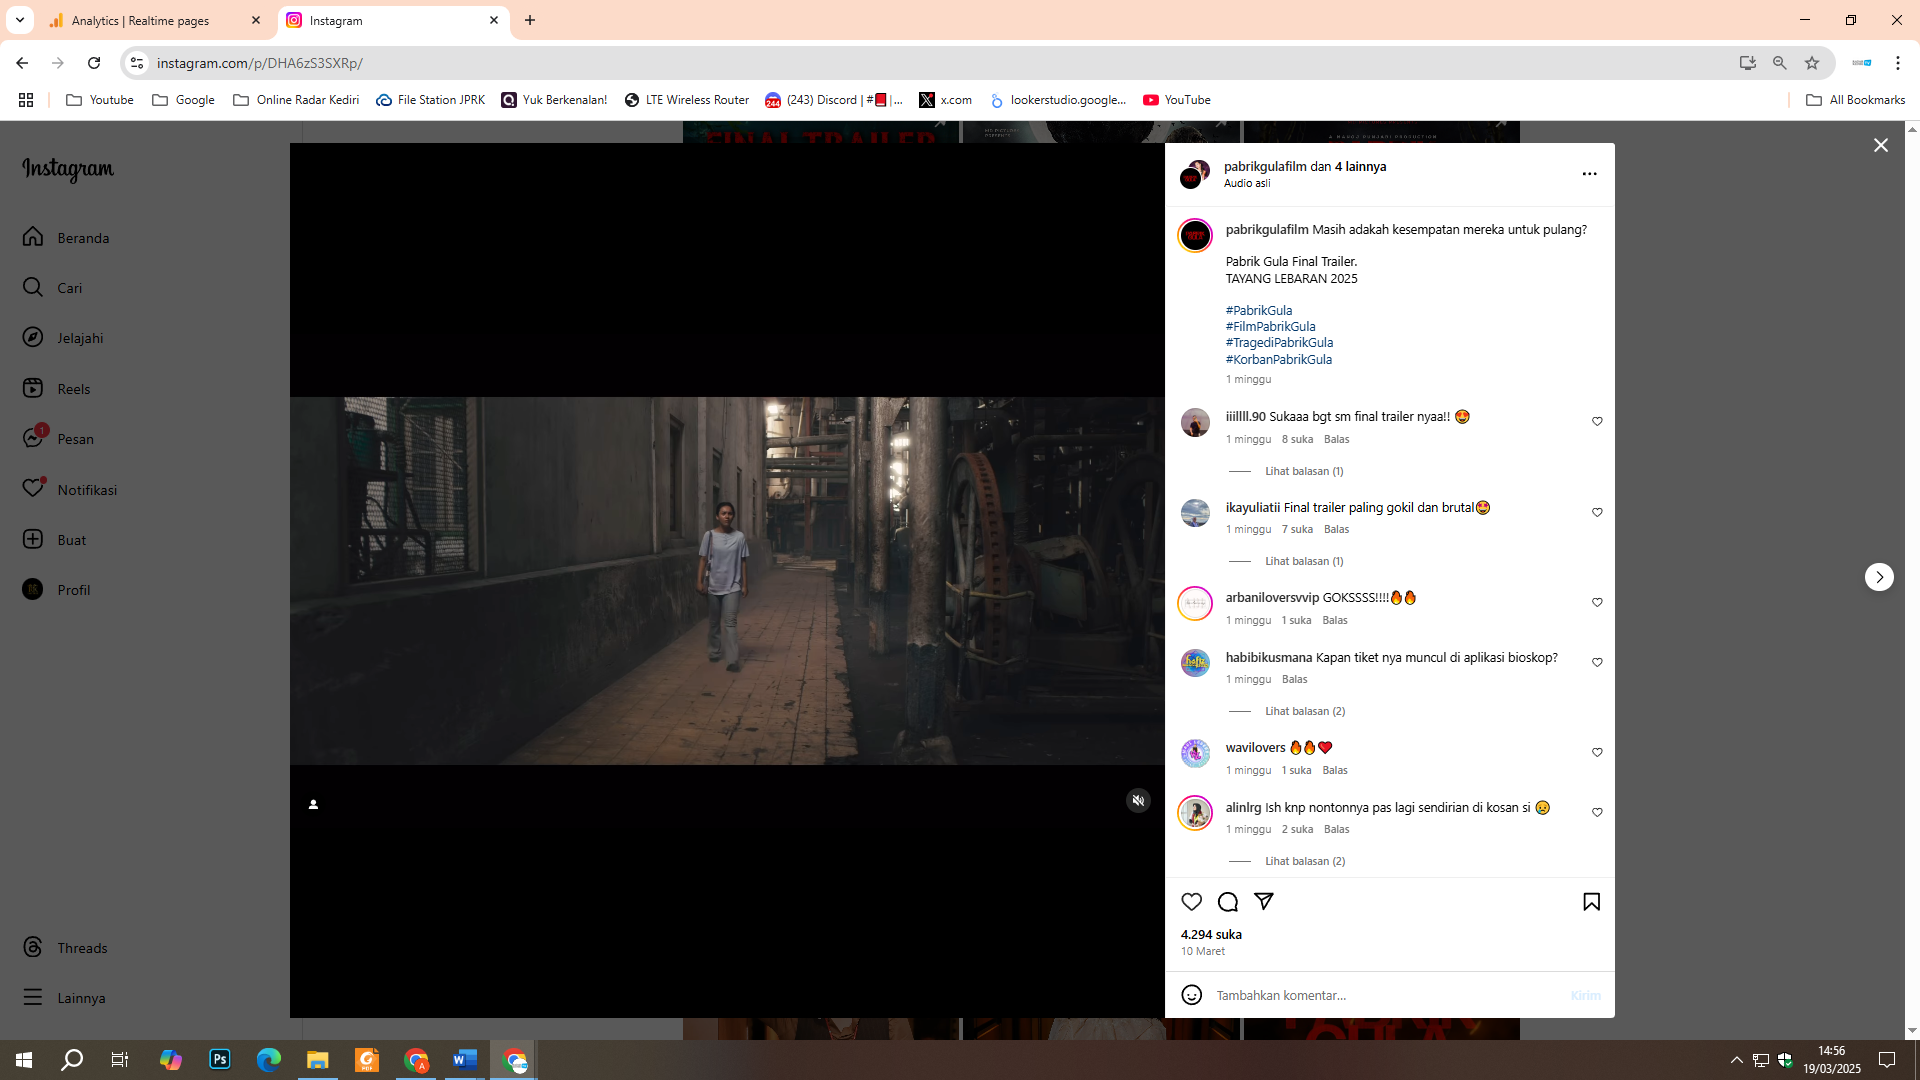Show tagged people icon on video
Image resolution: width=1920 pixels, height=1080 pixels.
pyautogui.click(x=313, y=804)
